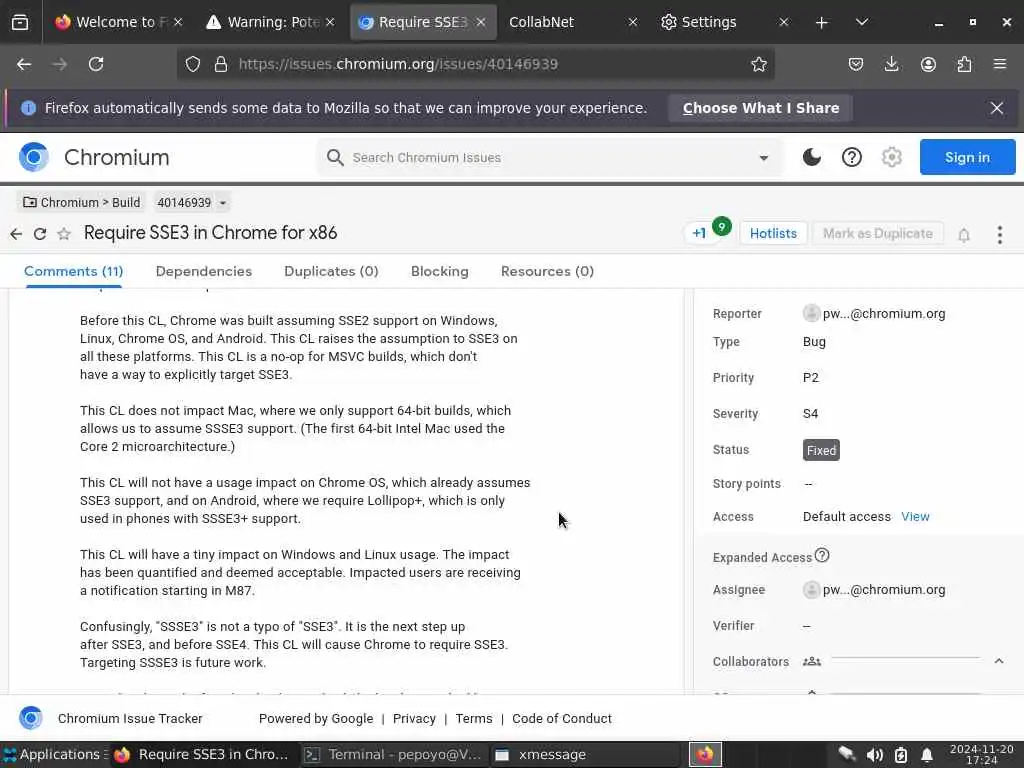Click the Chromium > Build component breadcrumb

pyautogui.click(x=82, y=202)
